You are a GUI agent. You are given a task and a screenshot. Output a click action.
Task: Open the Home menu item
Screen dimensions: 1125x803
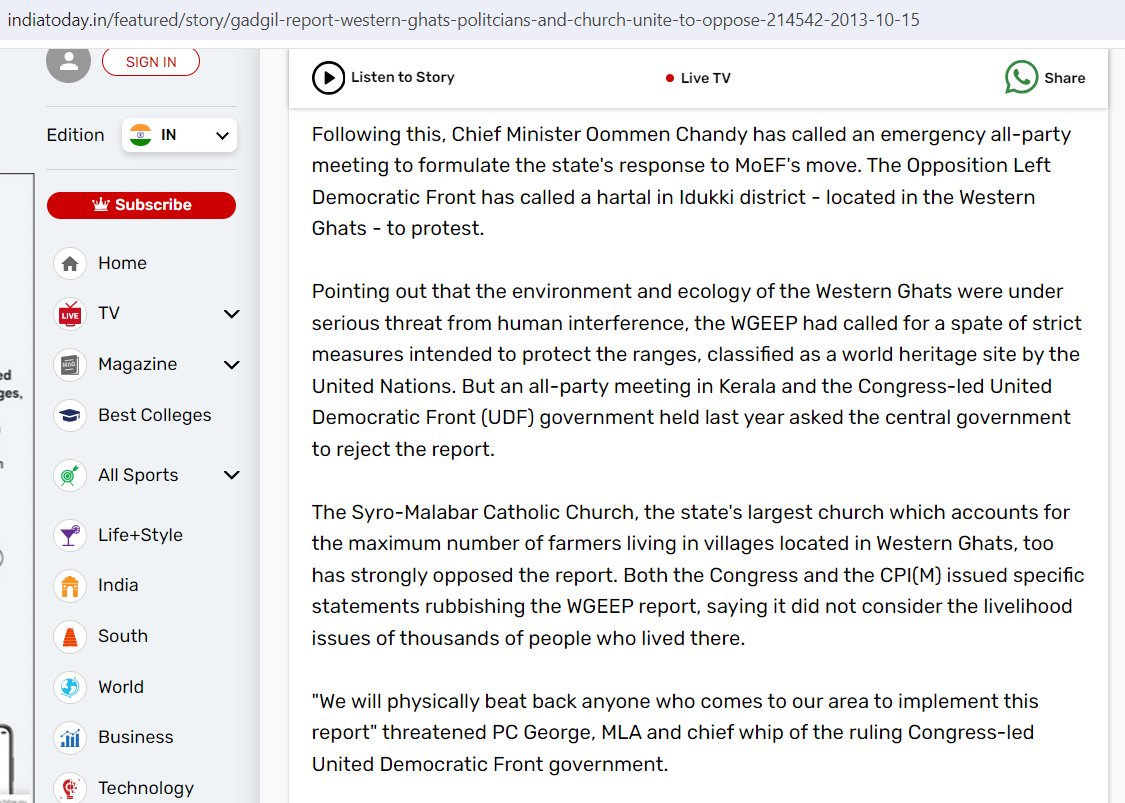point(122,263)
